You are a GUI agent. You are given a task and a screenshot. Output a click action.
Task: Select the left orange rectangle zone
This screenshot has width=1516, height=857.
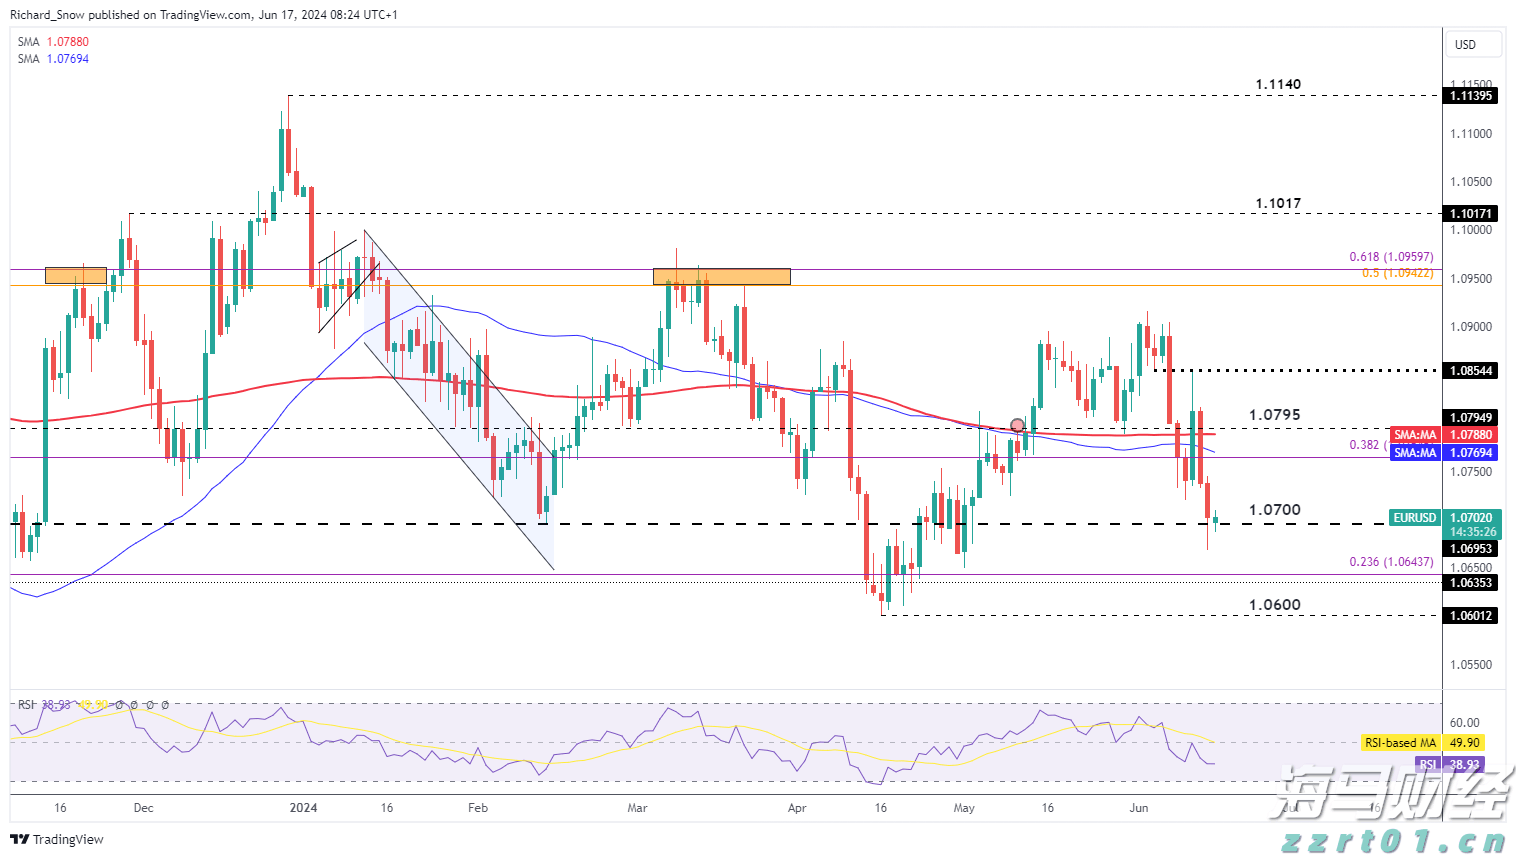click(x=76, y=275)
